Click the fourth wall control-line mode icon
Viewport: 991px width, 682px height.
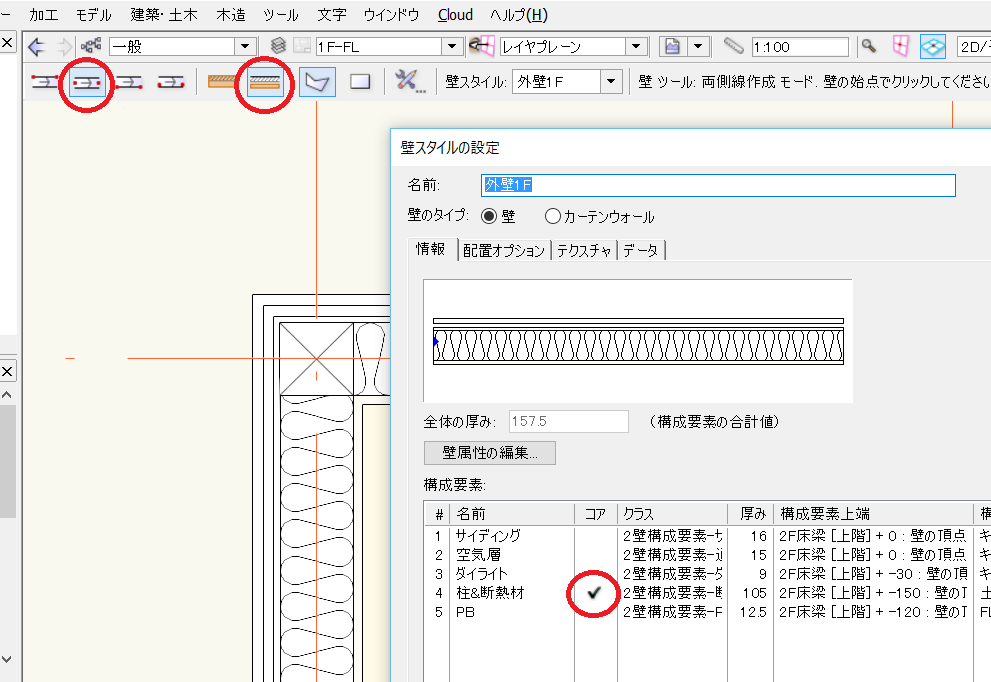tap(171, 82)
